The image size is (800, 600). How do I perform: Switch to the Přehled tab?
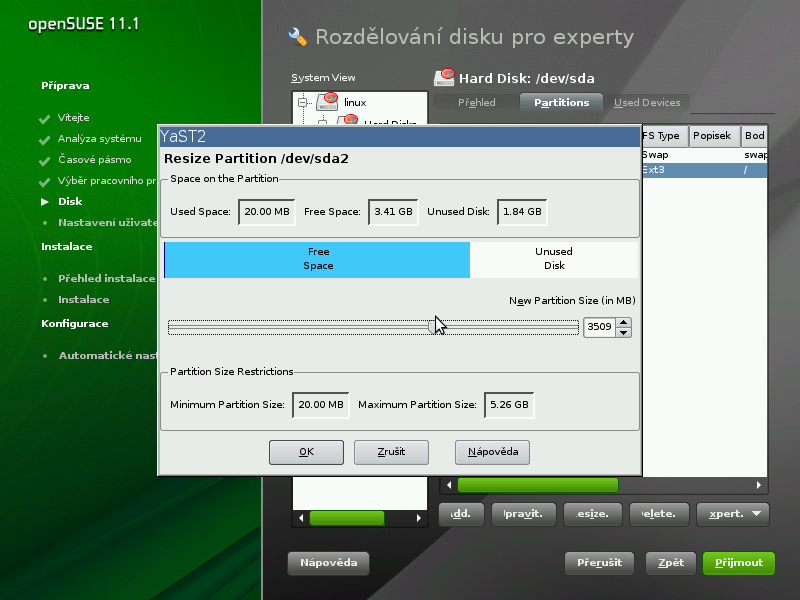pos(477,103)
